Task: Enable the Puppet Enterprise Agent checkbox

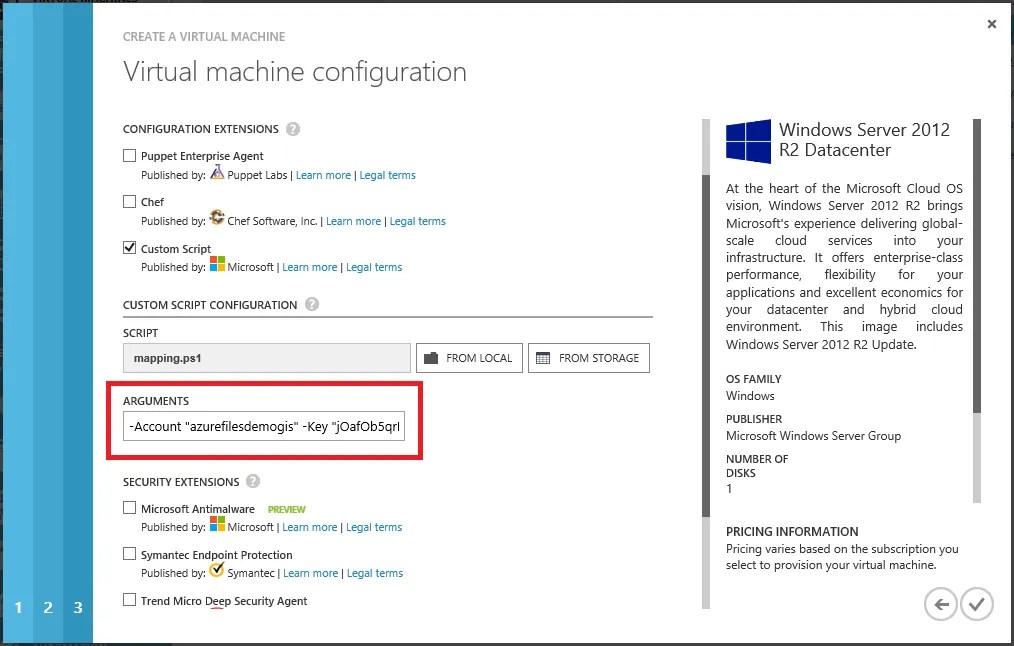Action: (x=129, y=155)
